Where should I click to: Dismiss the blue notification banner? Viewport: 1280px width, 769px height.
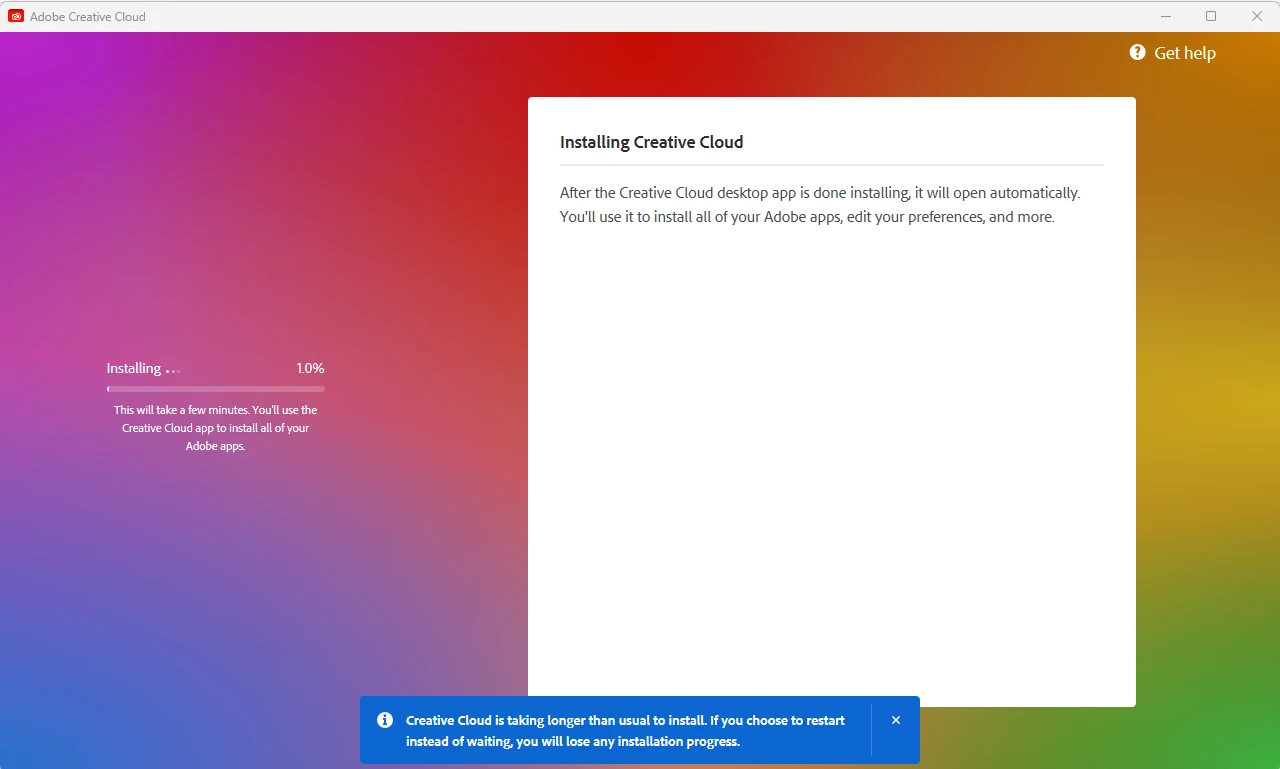(896, 720)
